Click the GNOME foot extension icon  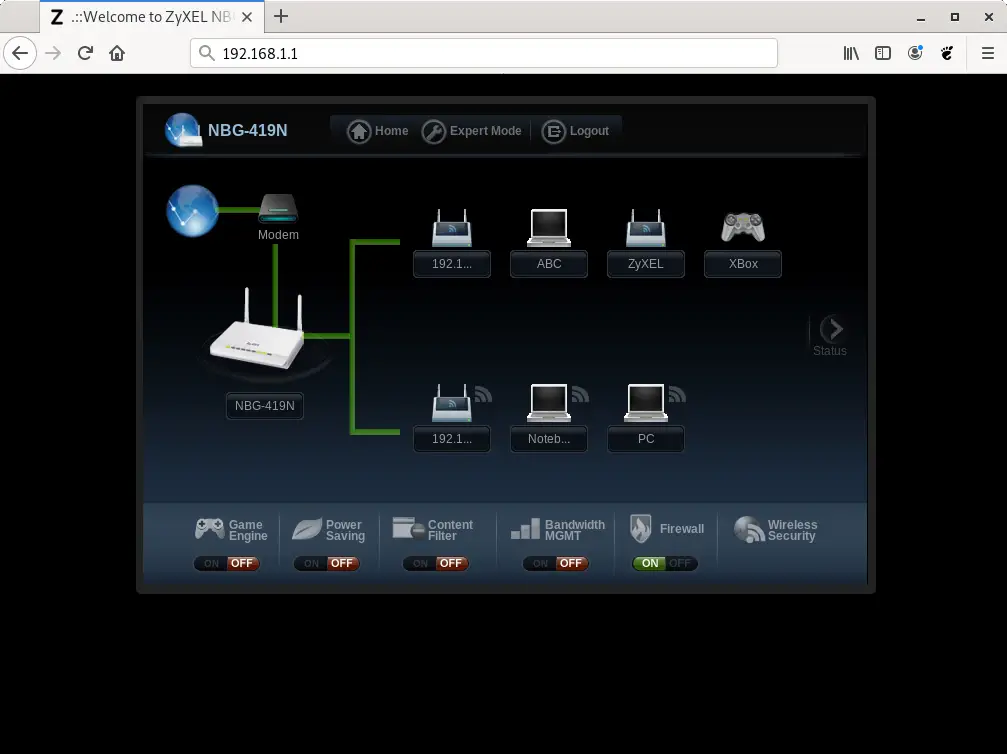947,53
